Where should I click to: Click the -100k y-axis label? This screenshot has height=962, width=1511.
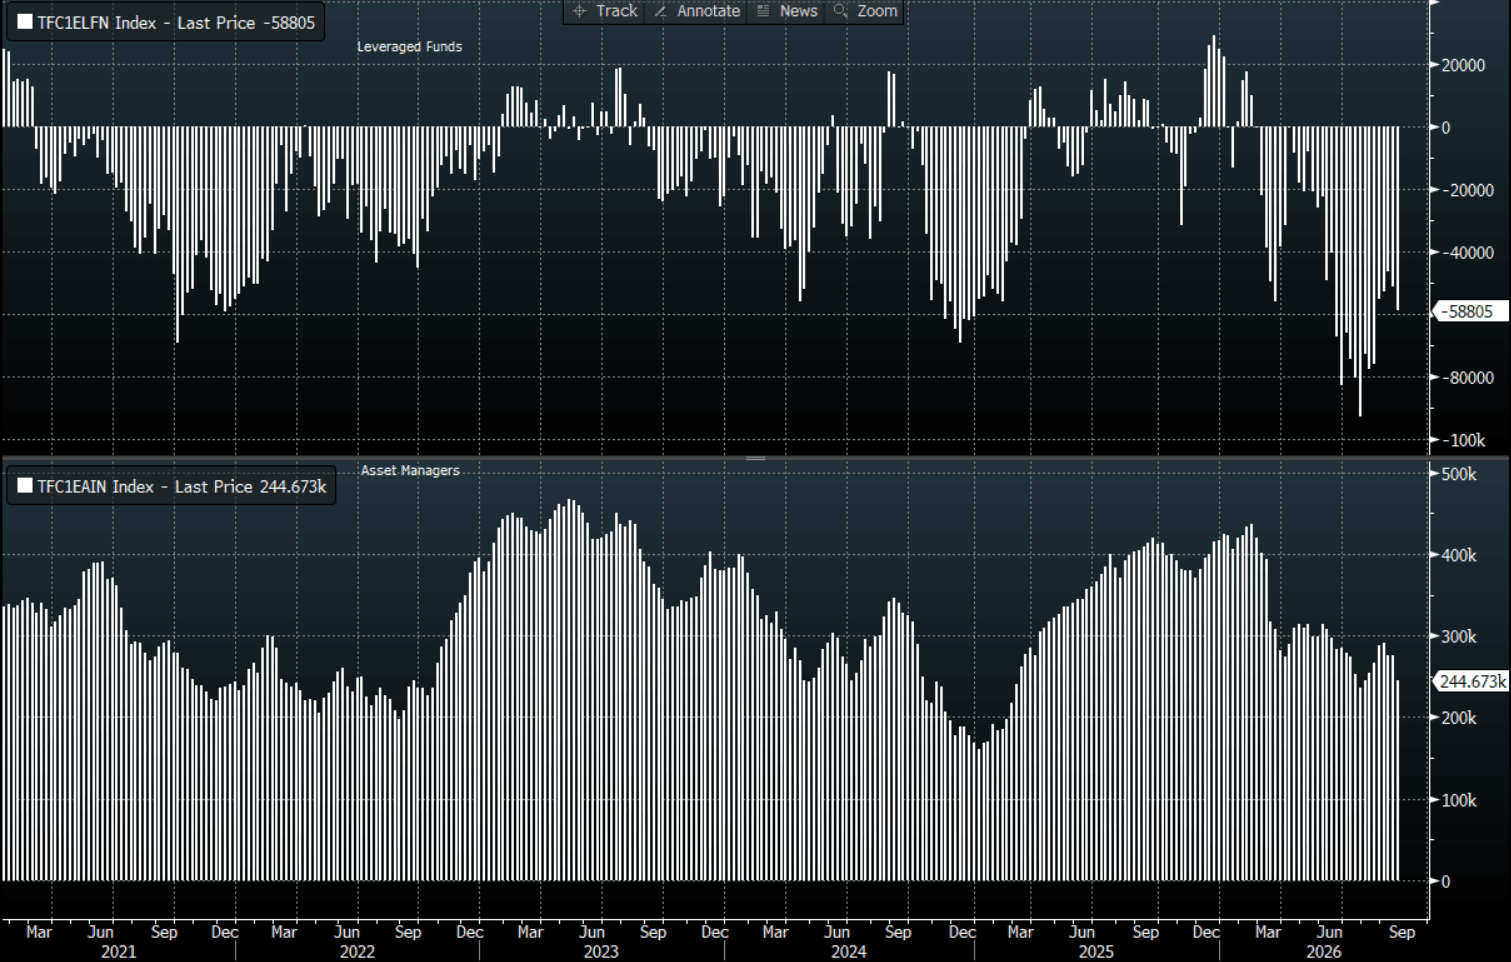click(x=1463, y=440)
